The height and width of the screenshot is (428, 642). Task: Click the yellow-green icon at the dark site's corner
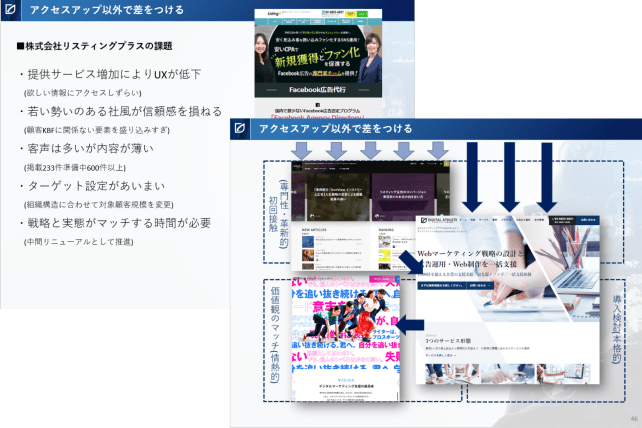[x=446, y=164]
